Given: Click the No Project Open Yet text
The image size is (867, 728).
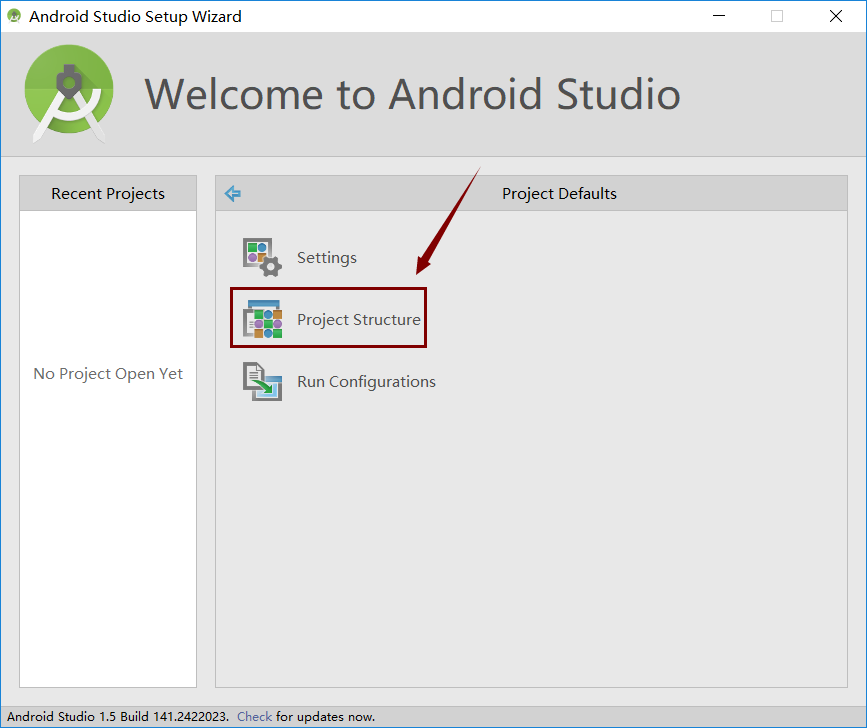Looking at the screenshot, I should [x=108, y=374].
